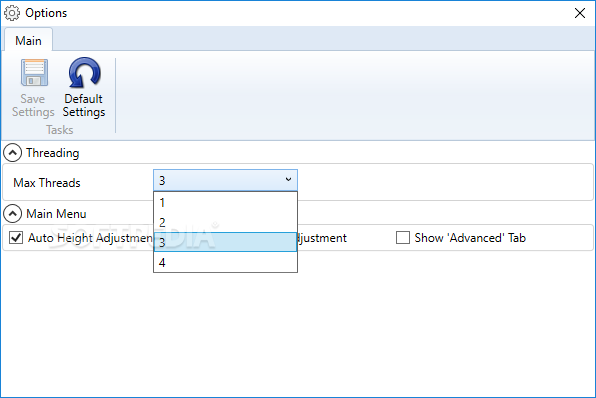This screenshot has height=398, width=596.
Task: Click the Default Settings label text
Action: coord(84,105)
